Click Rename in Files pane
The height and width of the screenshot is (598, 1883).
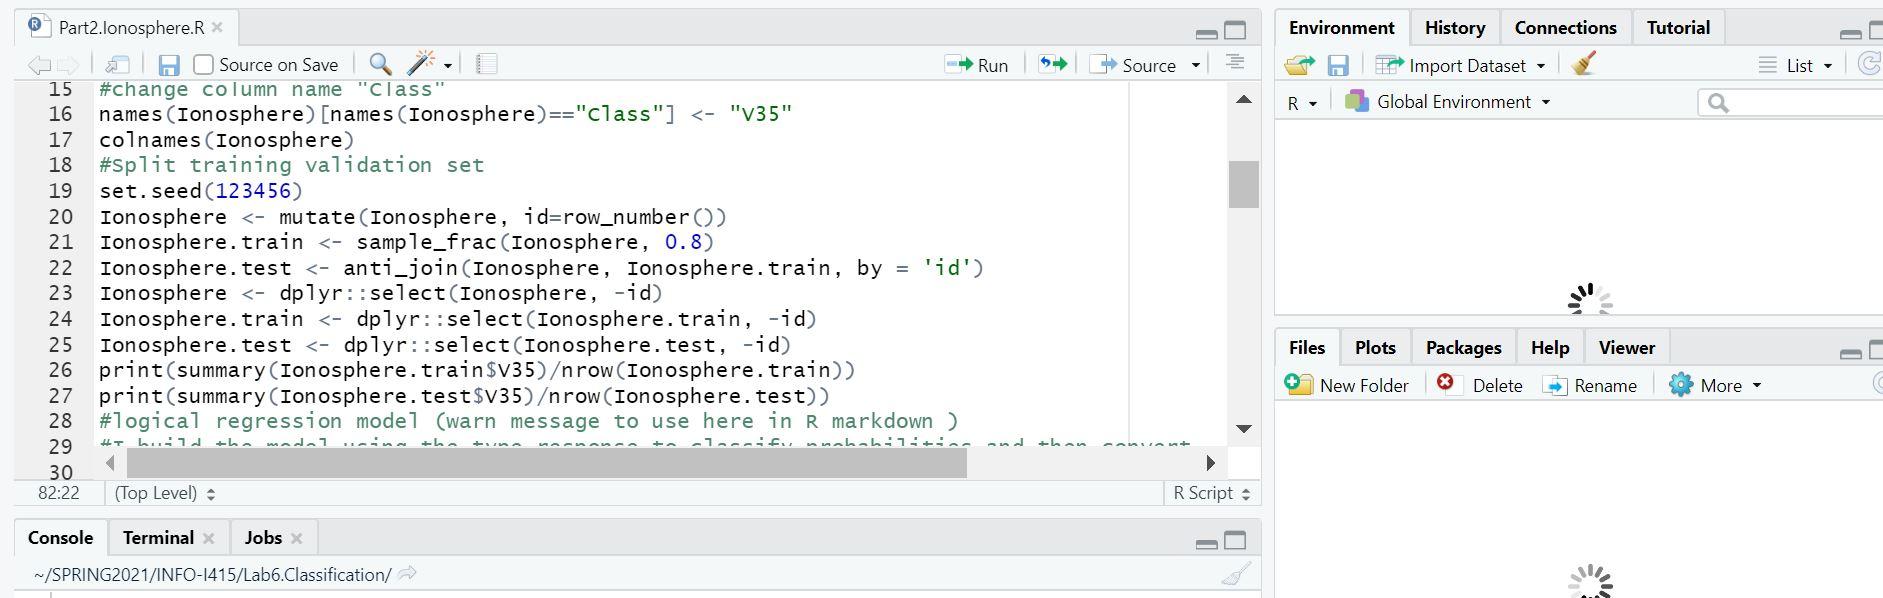coord(1590,385)
